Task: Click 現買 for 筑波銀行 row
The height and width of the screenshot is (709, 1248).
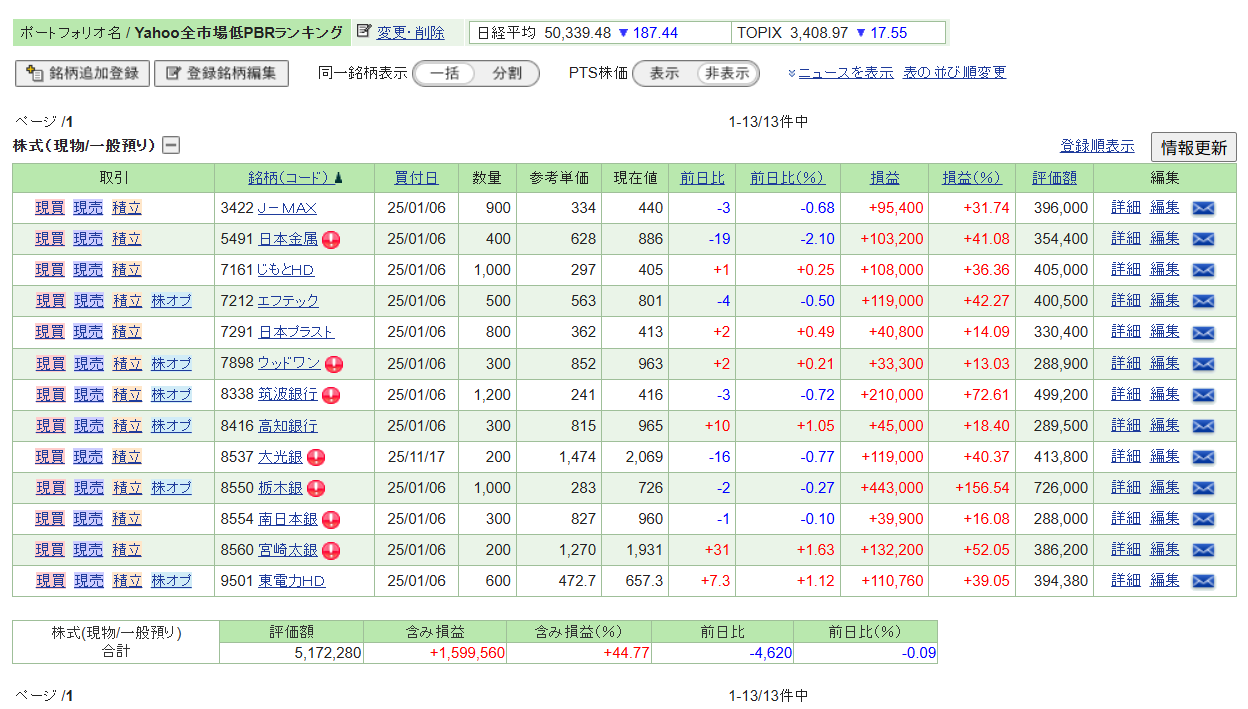Action: [x=50, y=395]
